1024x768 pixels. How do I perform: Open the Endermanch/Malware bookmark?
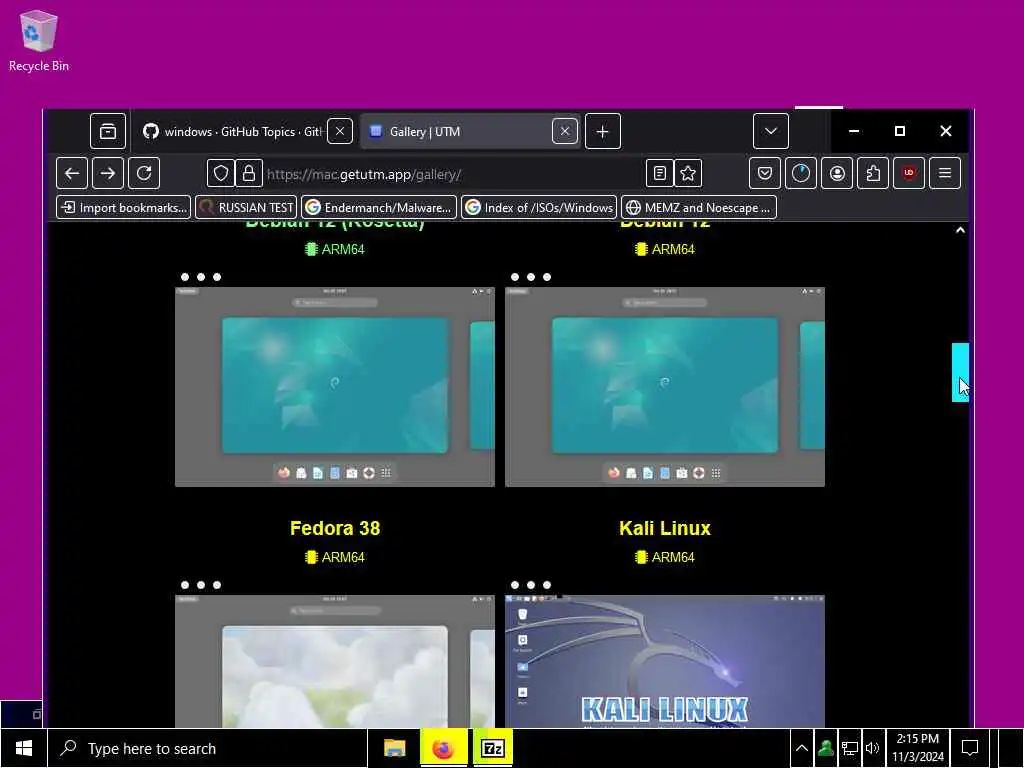[379, 208]
